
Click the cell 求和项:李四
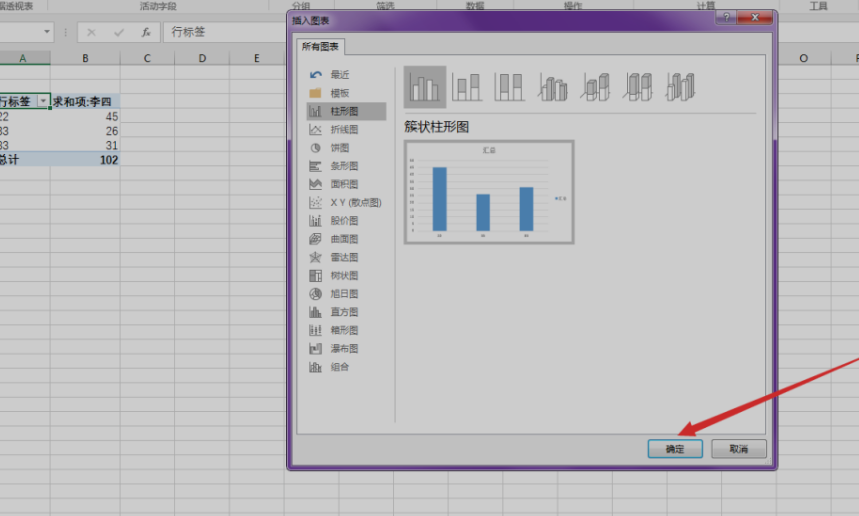click(85, 101)
